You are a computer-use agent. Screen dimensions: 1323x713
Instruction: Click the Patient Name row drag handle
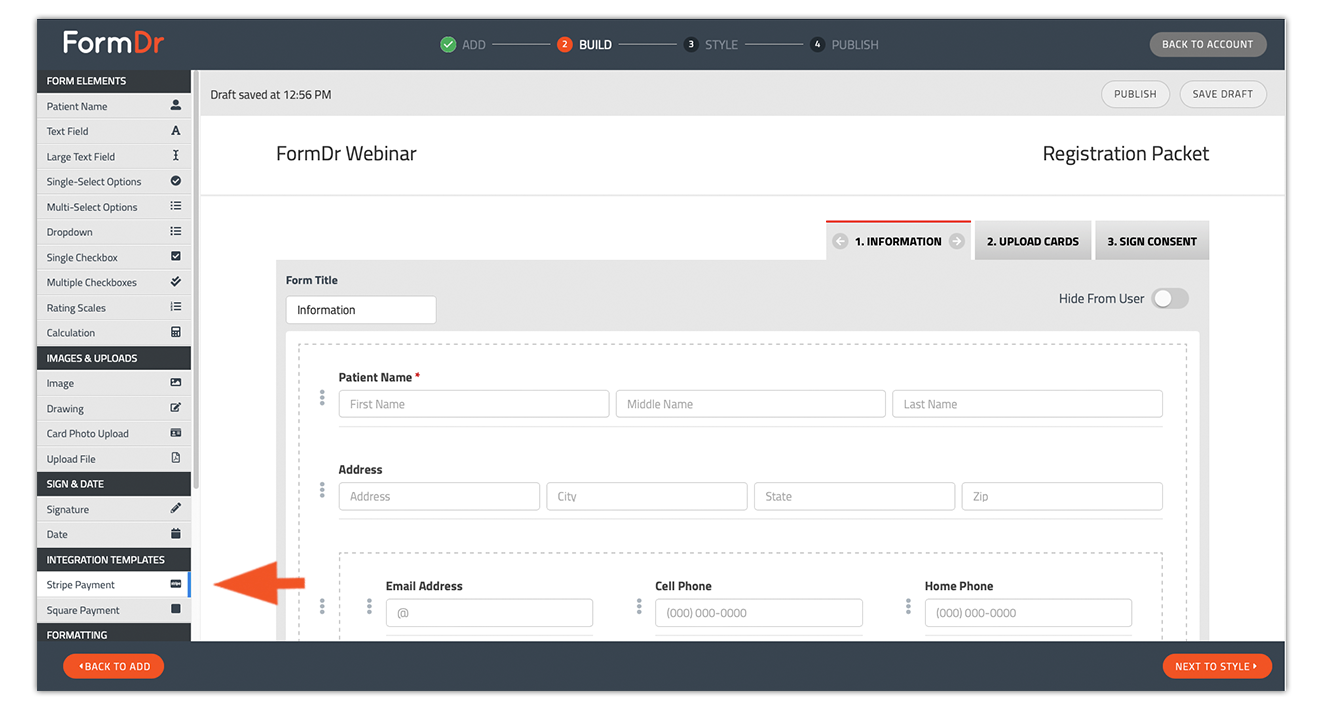click(322, 397)
